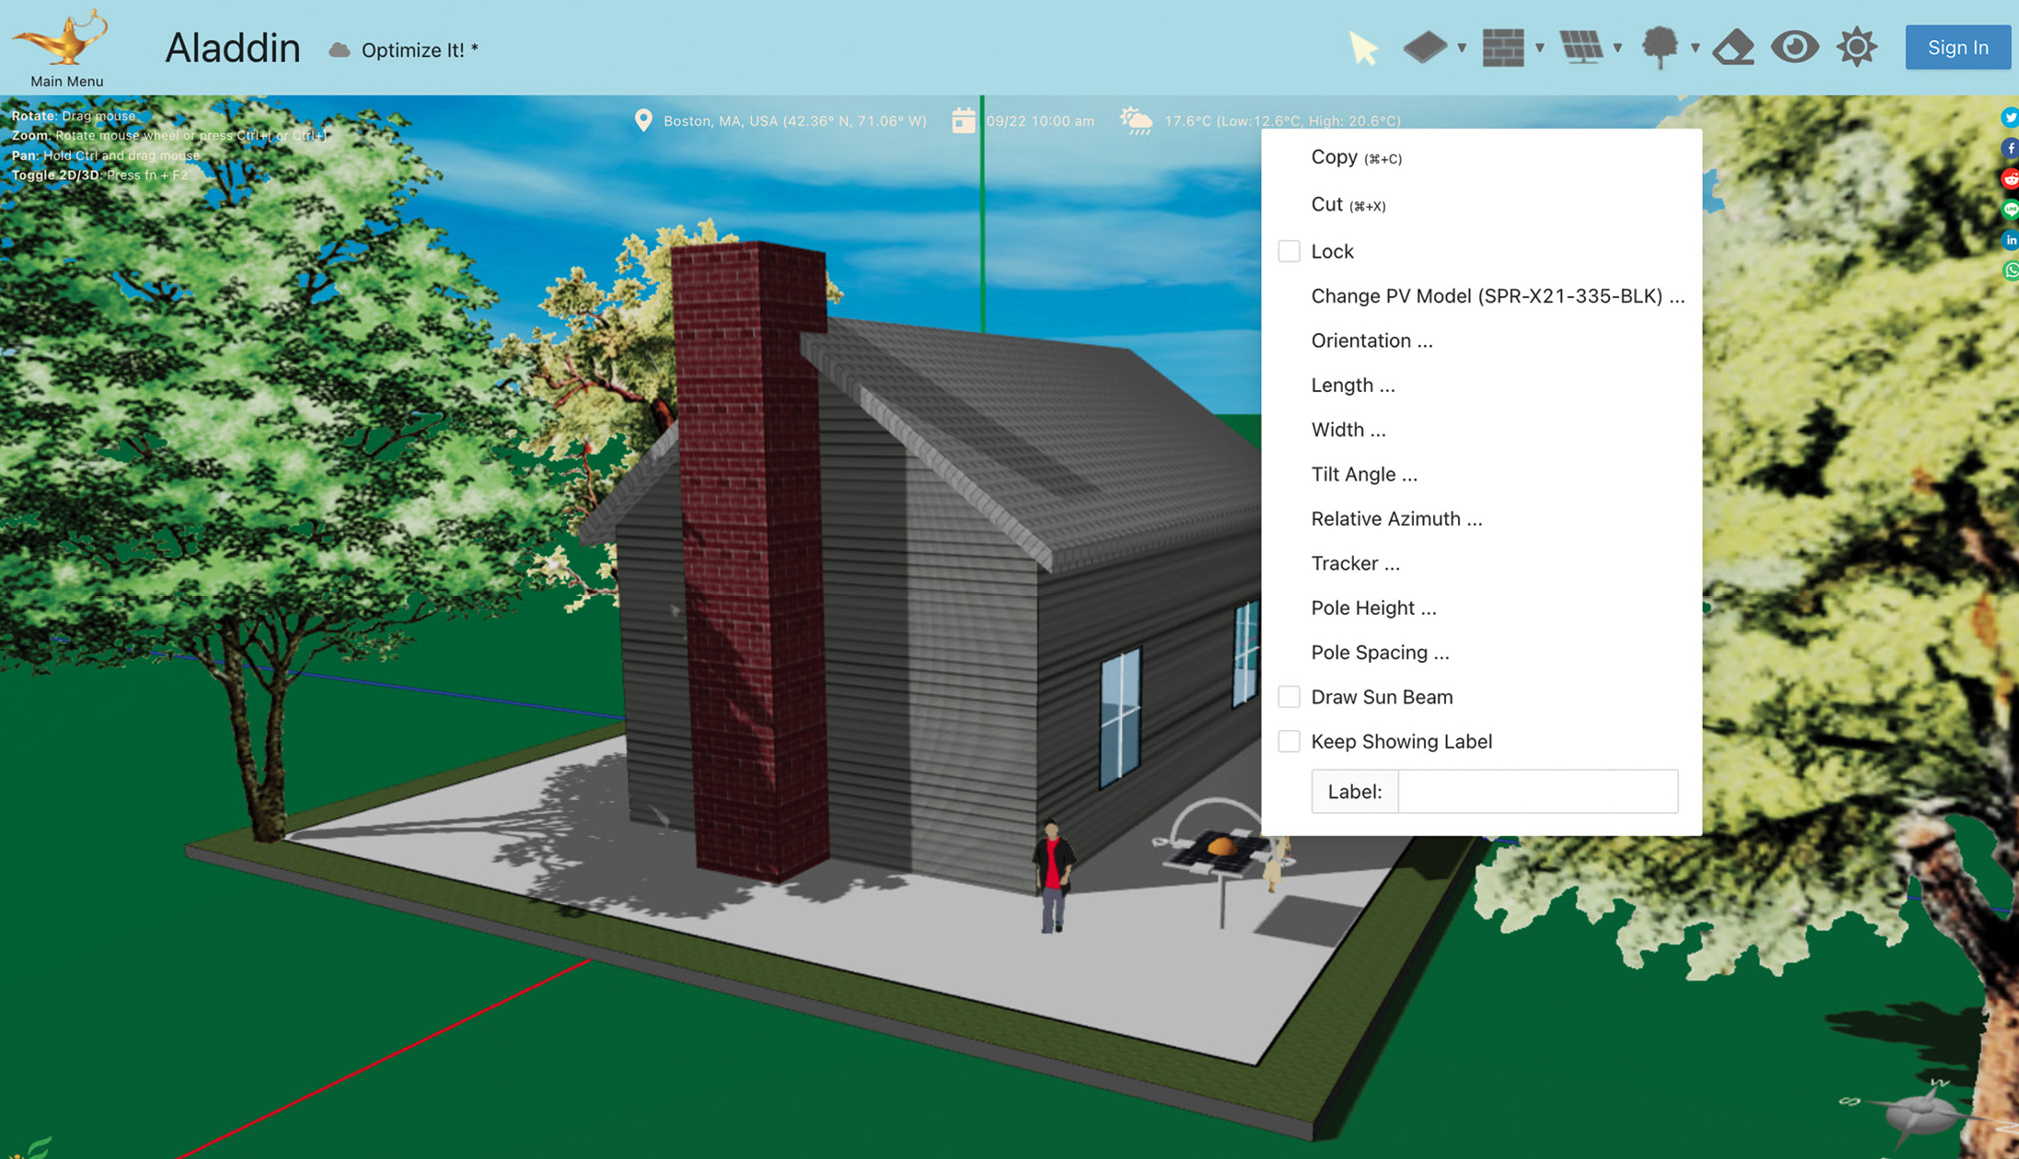
Task: Open the calendar date icon
Action: (963, 120)
